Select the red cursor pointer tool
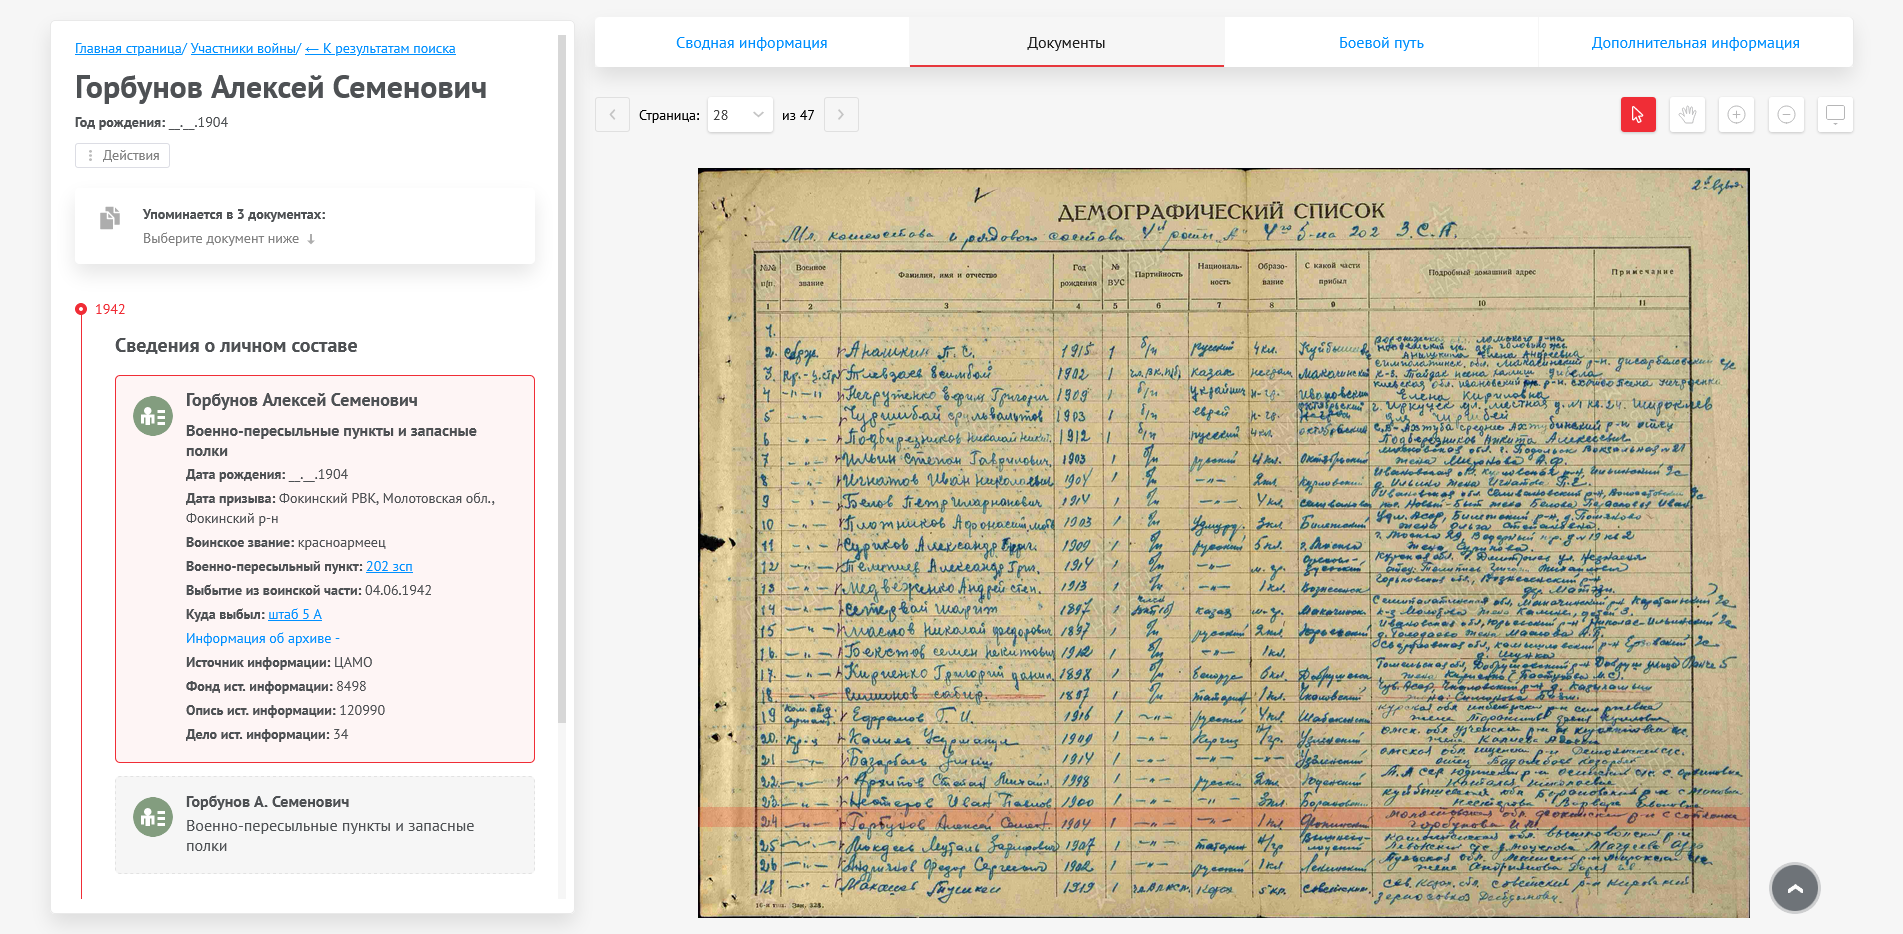Image resolution: width=1903 pixels, height=934 pixels. (x=1638, y=115)
